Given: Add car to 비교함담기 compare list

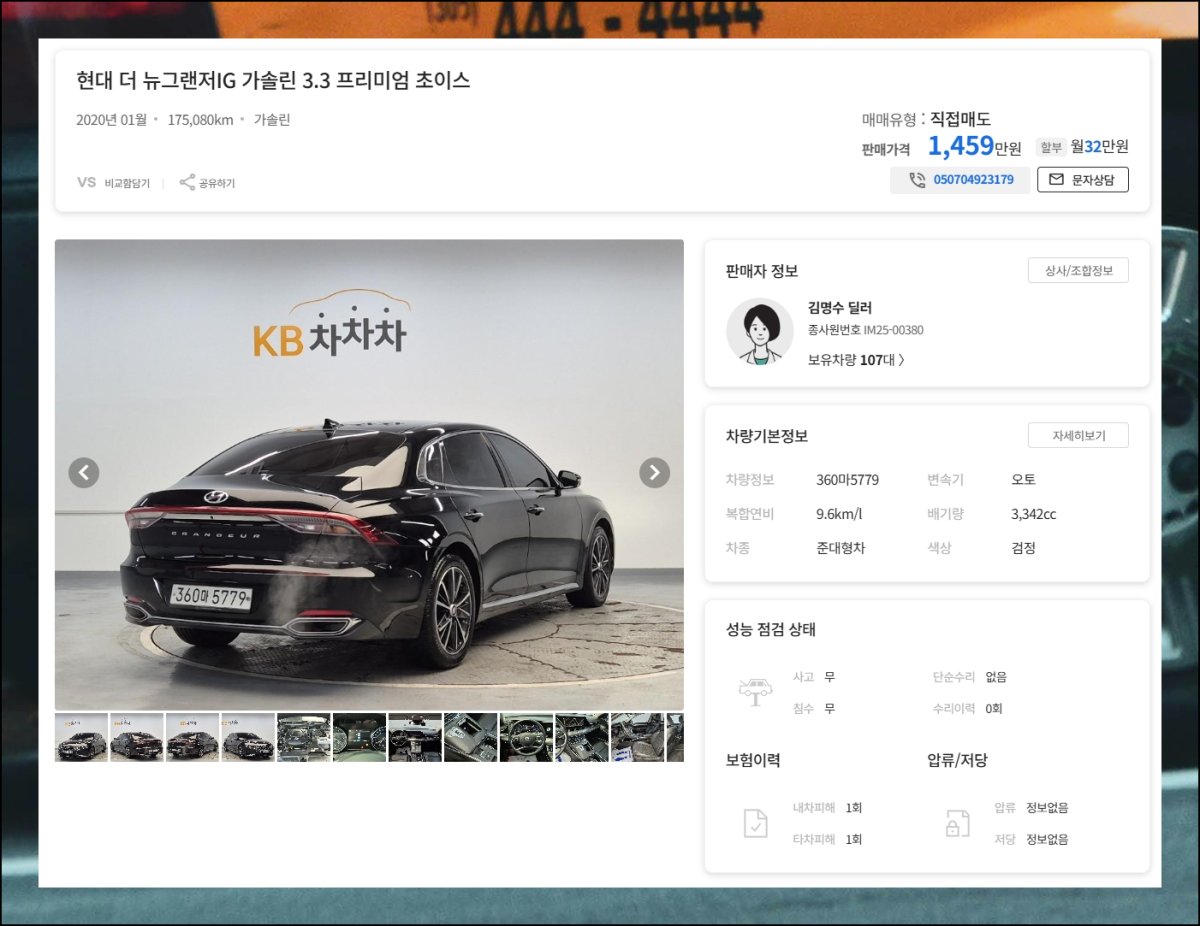Looking at the screenshot, I should coord(127,183).
